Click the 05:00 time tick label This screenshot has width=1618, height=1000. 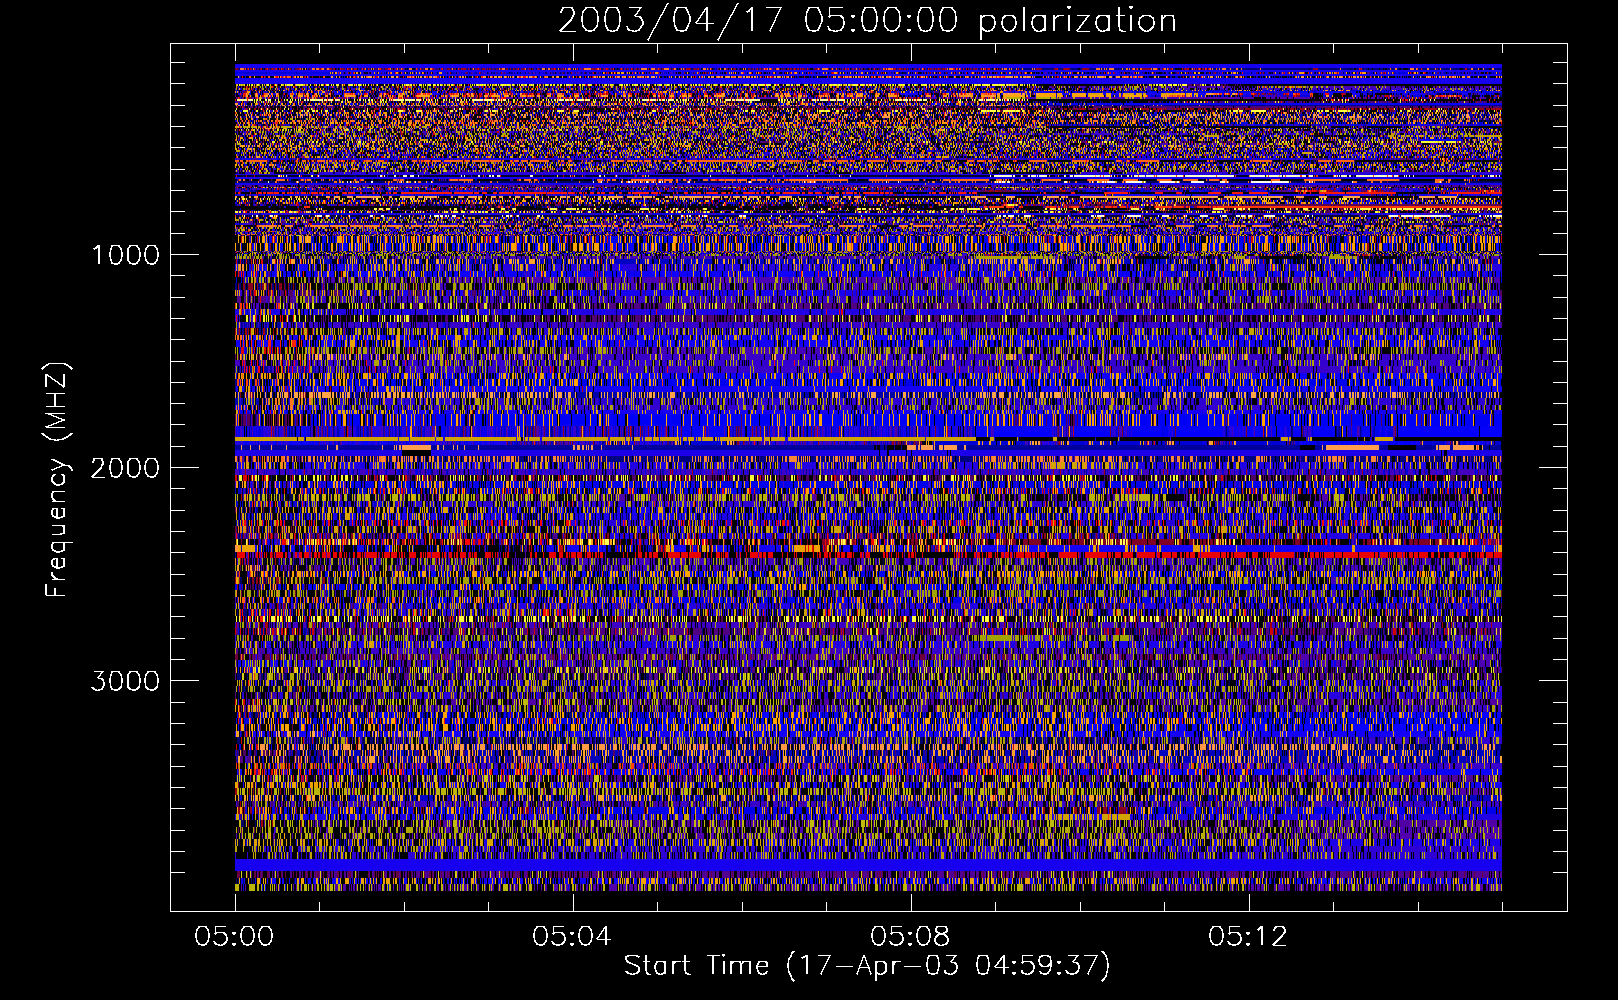(235, 937)
